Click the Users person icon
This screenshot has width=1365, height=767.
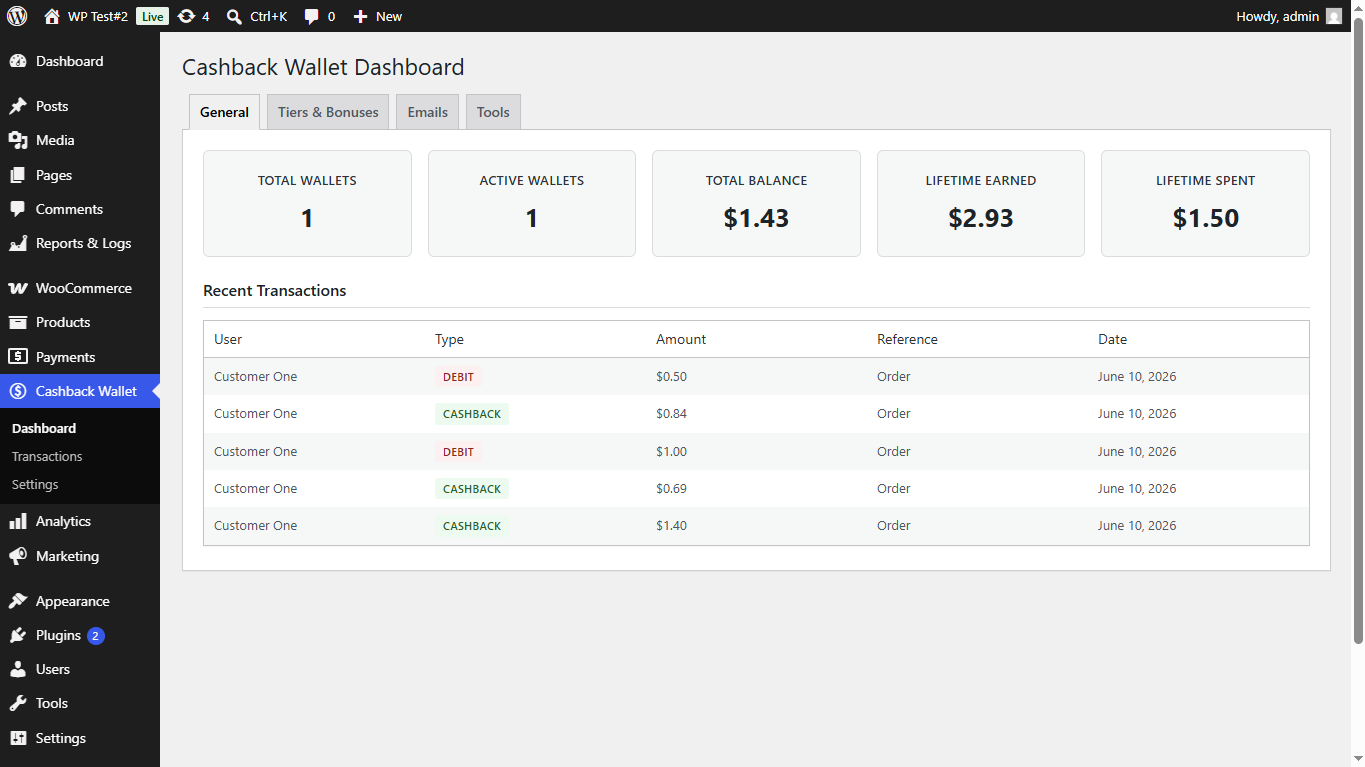click(x=18, y=669)
